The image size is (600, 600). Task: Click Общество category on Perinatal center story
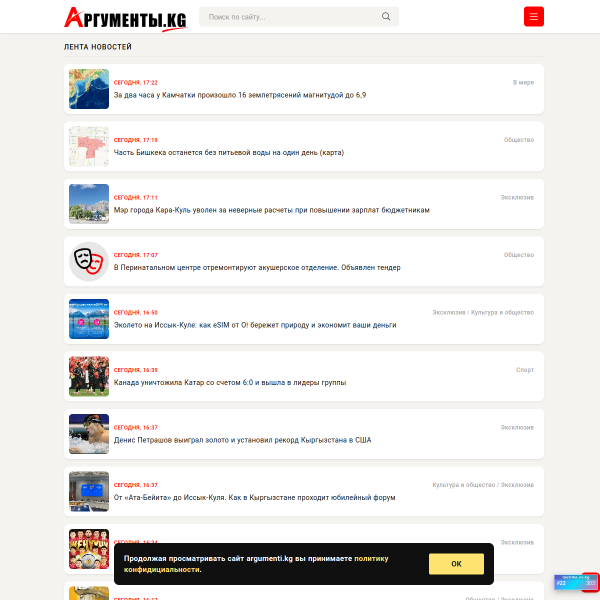pos(518,255)
